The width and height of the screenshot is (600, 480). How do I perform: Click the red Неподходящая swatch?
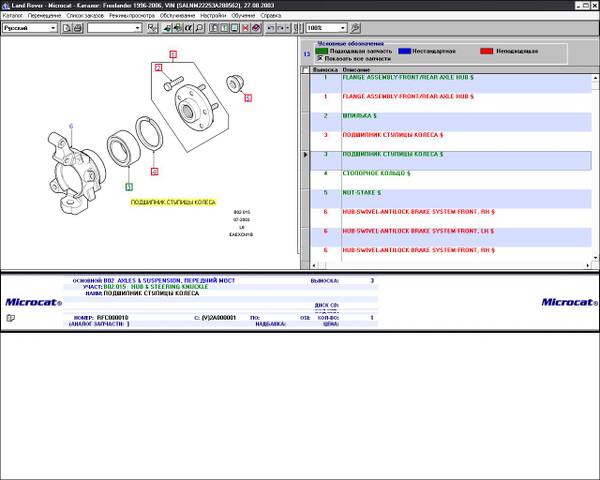click(487, 51)
